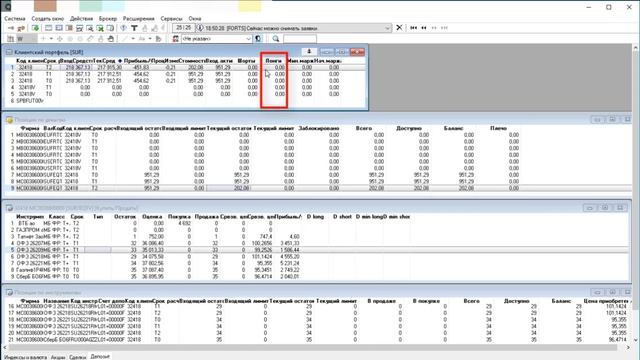Viewport: 640px width, 360px height.
Task: Select the ОФЗ 26207 instrument row
Action: coord(318,243)
